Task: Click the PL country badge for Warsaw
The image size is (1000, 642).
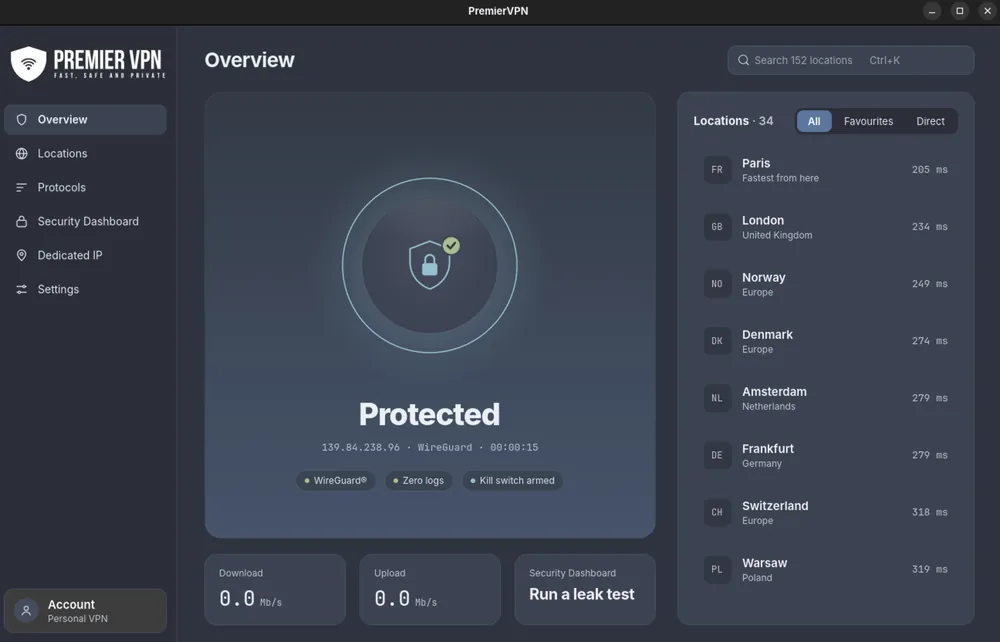Action: click(x=717, y=569)
